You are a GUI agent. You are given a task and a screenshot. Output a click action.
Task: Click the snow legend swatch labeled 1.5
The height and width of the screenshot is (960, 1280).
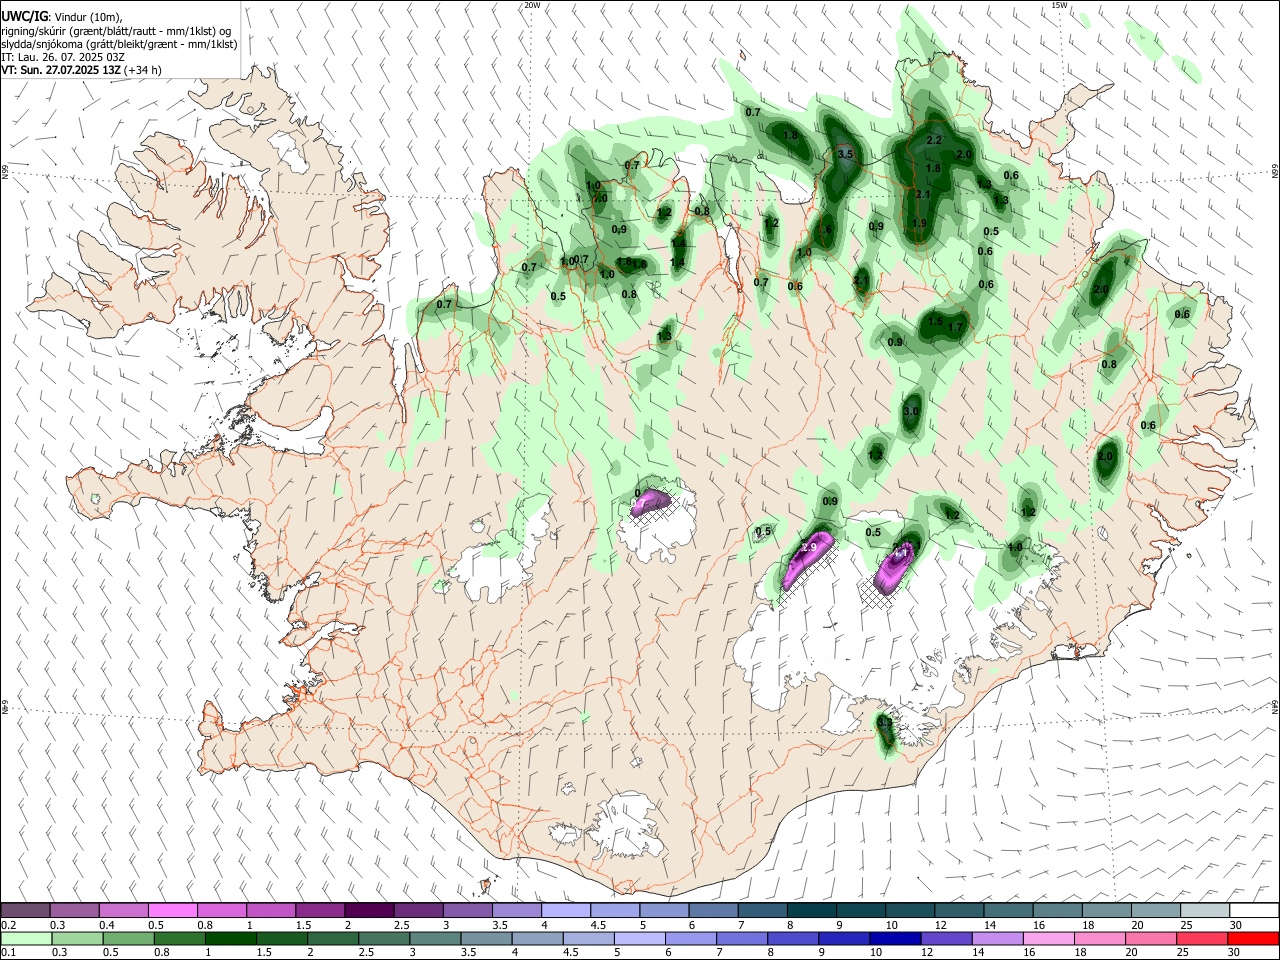[319, 910]
